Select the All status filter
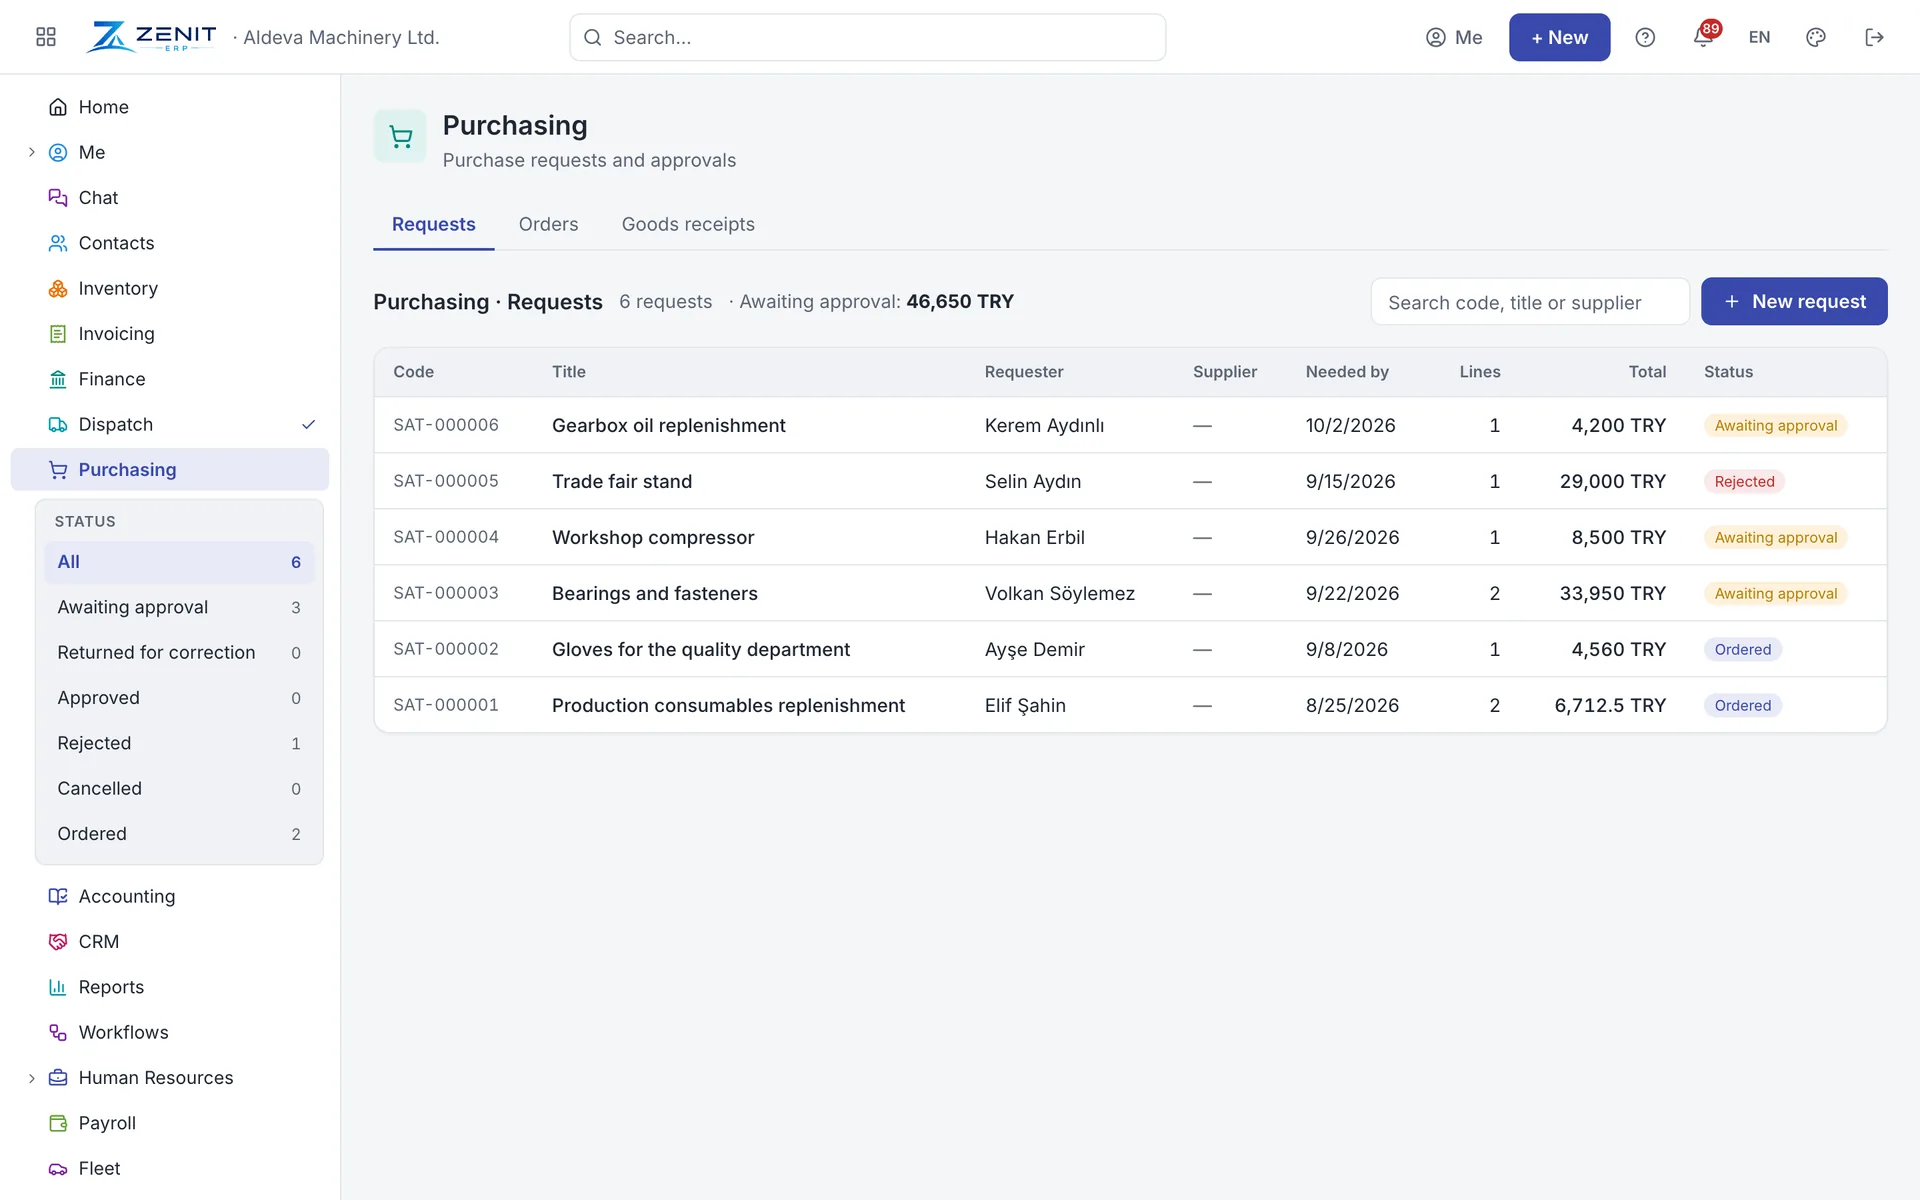The height and width of the screenshot is (1200, 1920). tap(179, 562)
